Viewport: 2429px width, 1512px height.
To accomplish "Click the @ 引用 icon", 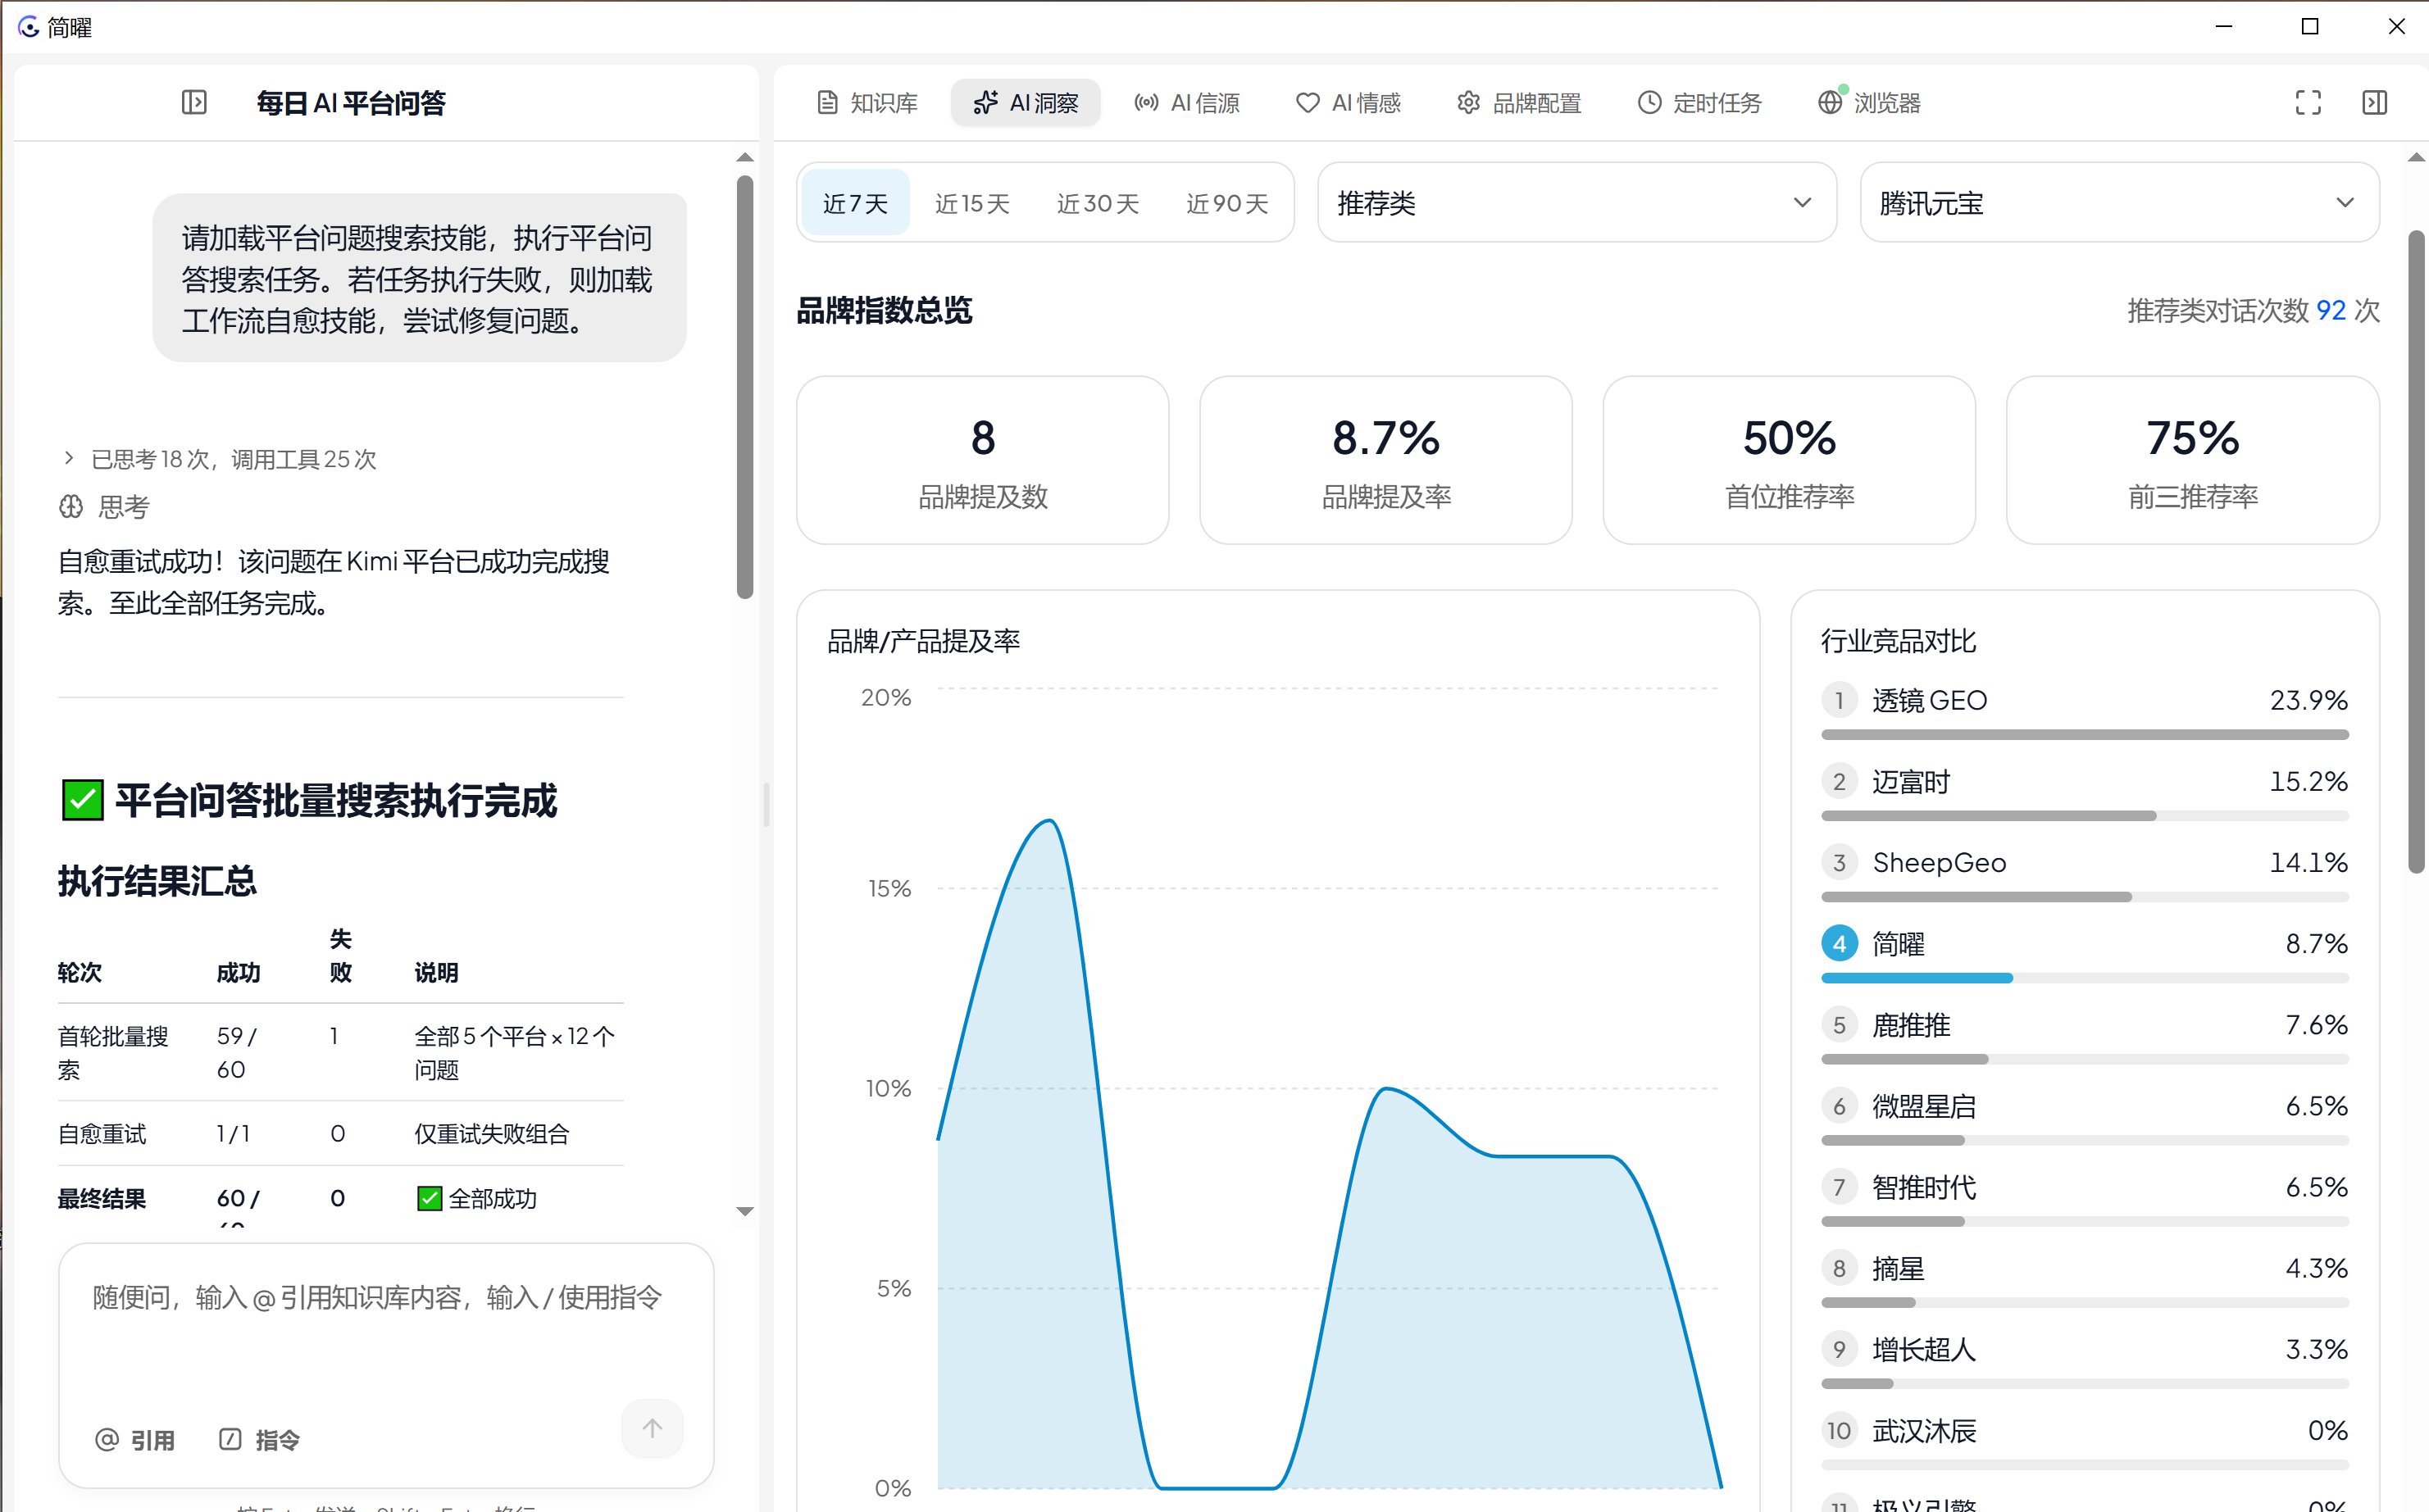I will tap(107, 1439).
